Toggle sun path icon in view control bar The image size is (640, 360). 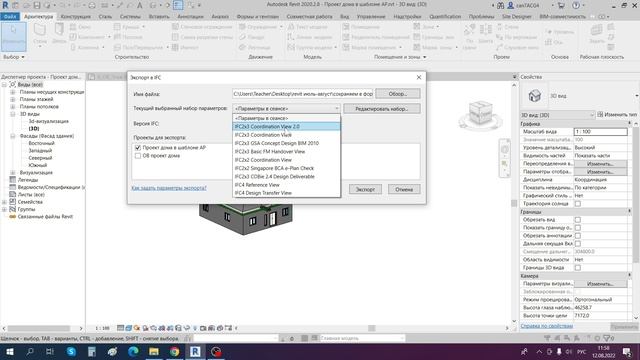coord(137,328)
